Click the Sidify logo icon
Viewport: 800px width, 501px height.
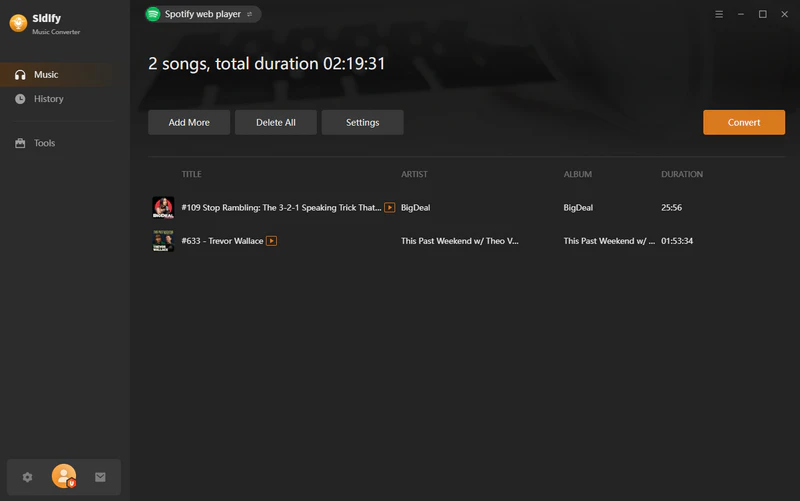[18, 23]
